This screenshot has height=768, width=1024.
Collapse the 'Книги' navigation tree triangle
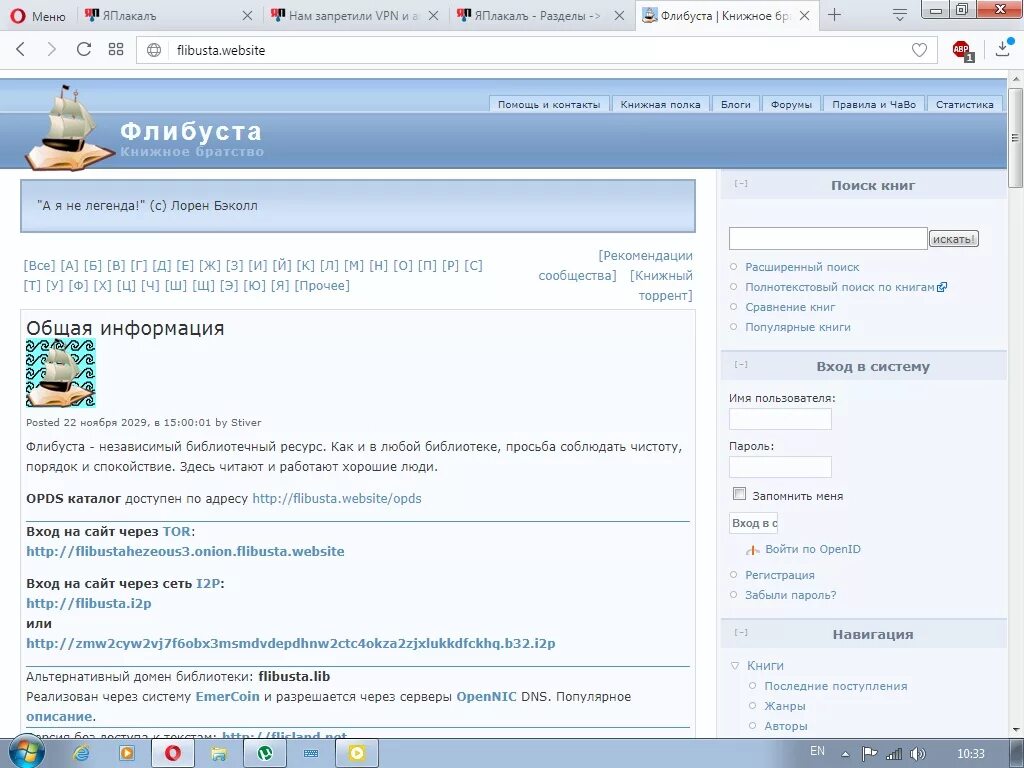click(735, 666)
